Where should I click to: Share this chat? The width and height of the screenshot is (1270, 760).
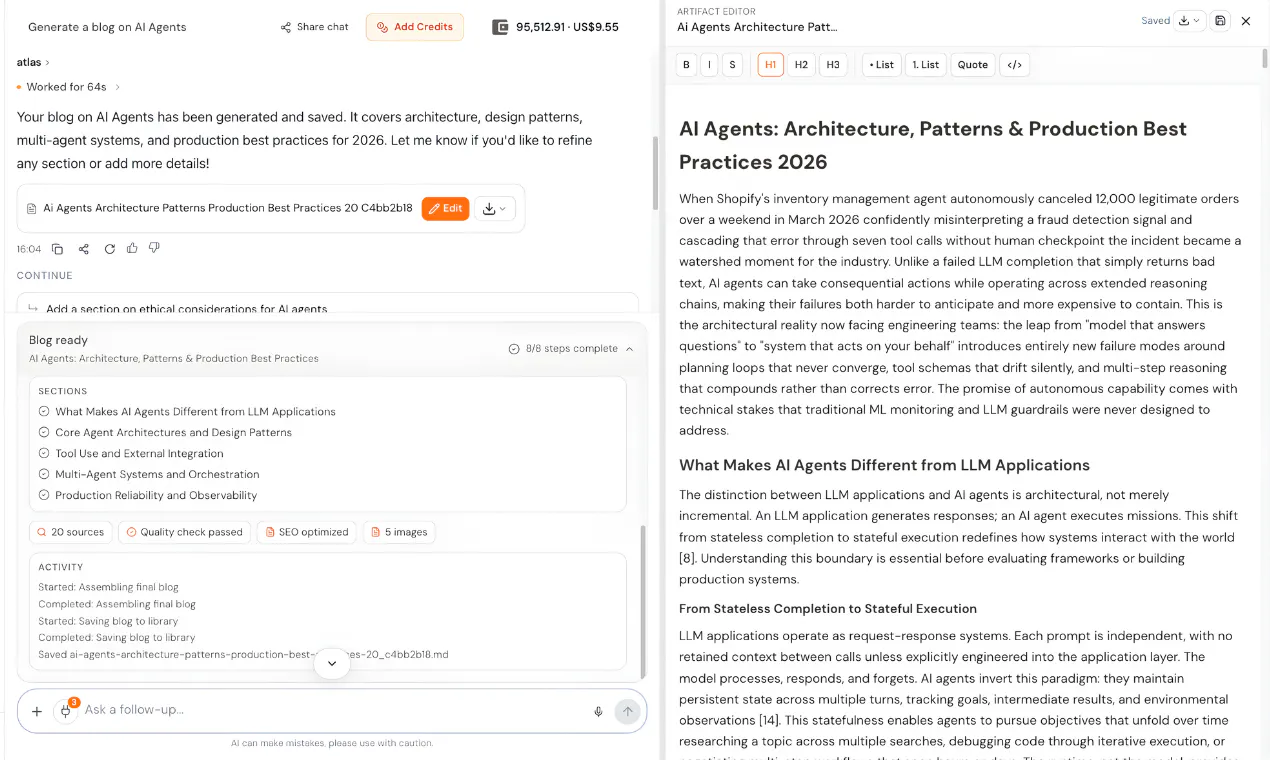[315, 27]
